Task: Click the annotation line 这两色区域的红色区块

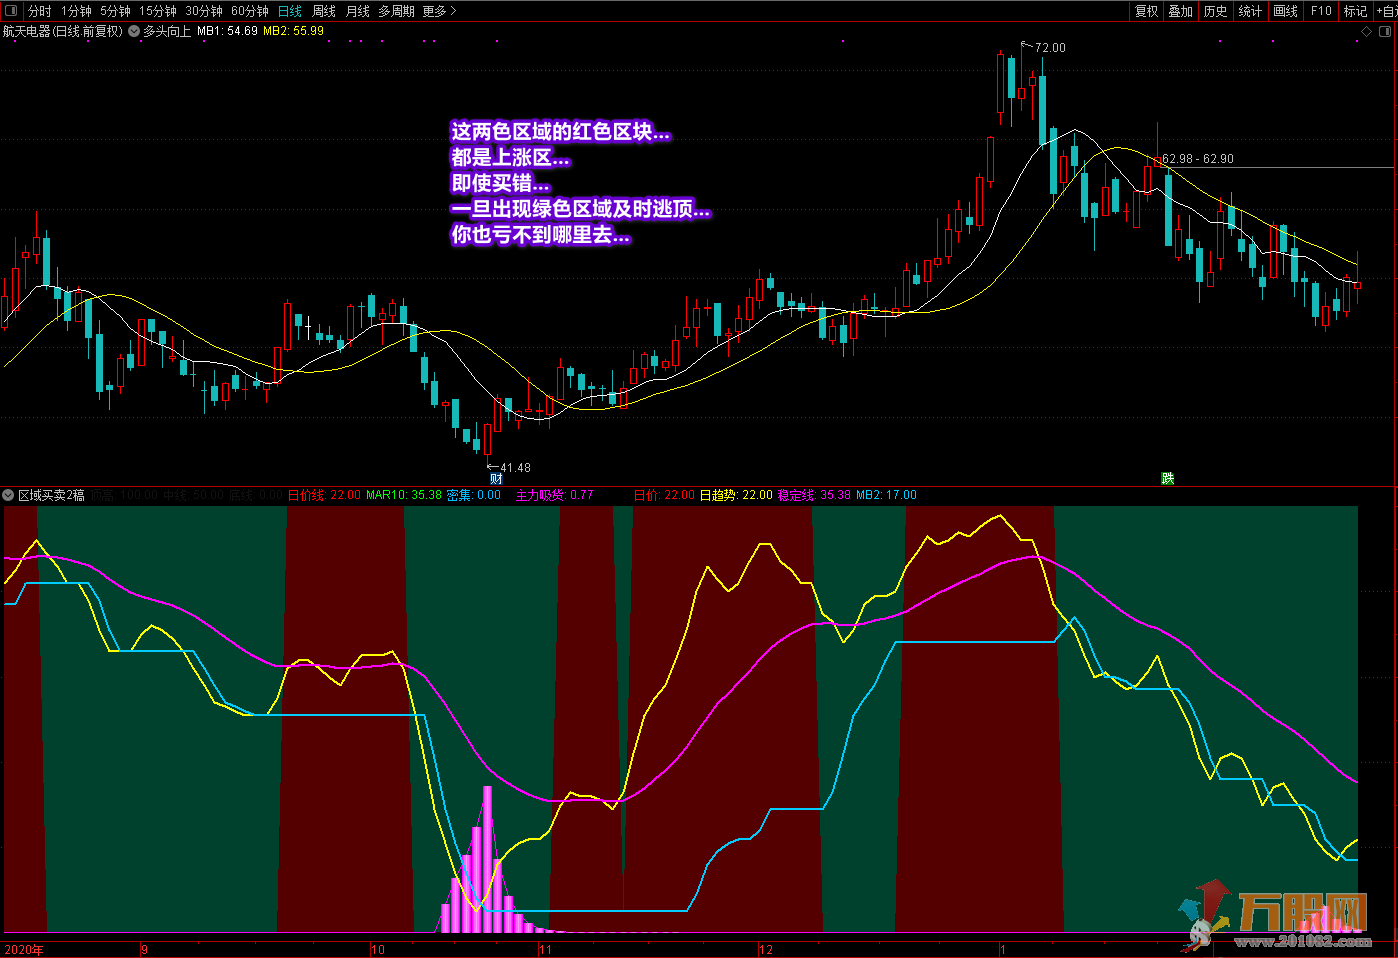Action: (561, 132)
